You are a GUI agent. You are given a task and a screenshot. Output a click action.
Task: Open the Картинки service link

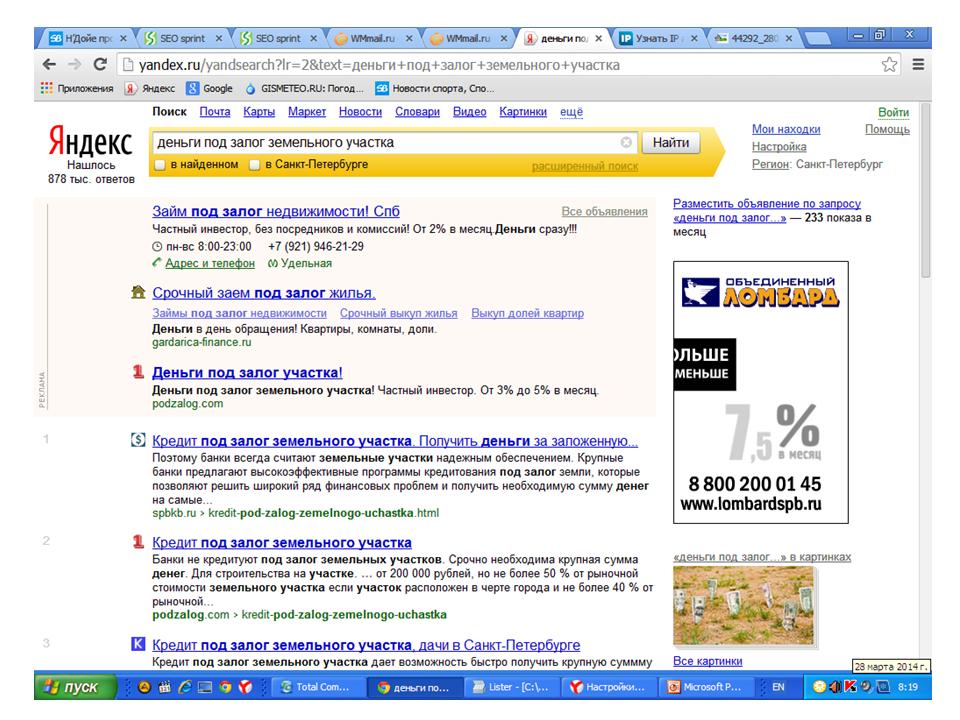pos(523,112)
